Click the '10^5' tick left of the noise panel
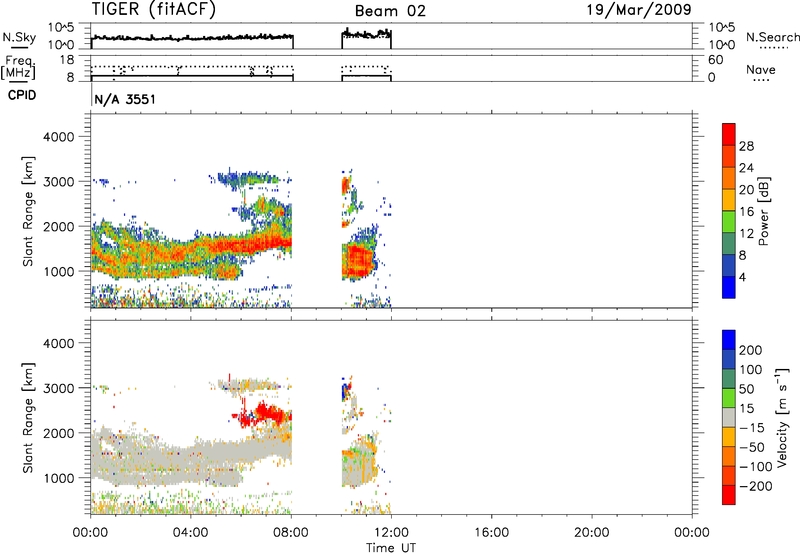Image resolution: width=800 pixels, height=554 pixels. click(62, 27)
